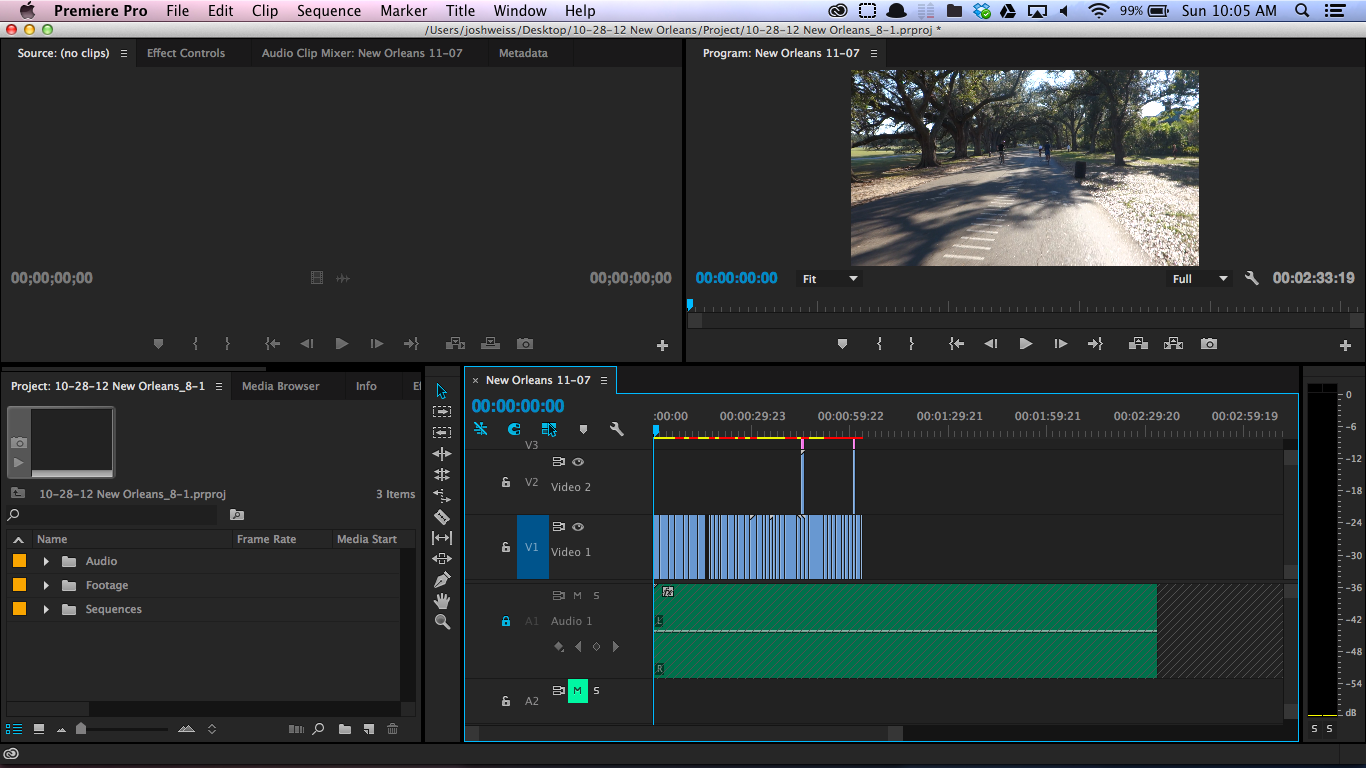Open the Program panel menu
The width and height of the screenshot is (1366, 768).
[873, 54]
